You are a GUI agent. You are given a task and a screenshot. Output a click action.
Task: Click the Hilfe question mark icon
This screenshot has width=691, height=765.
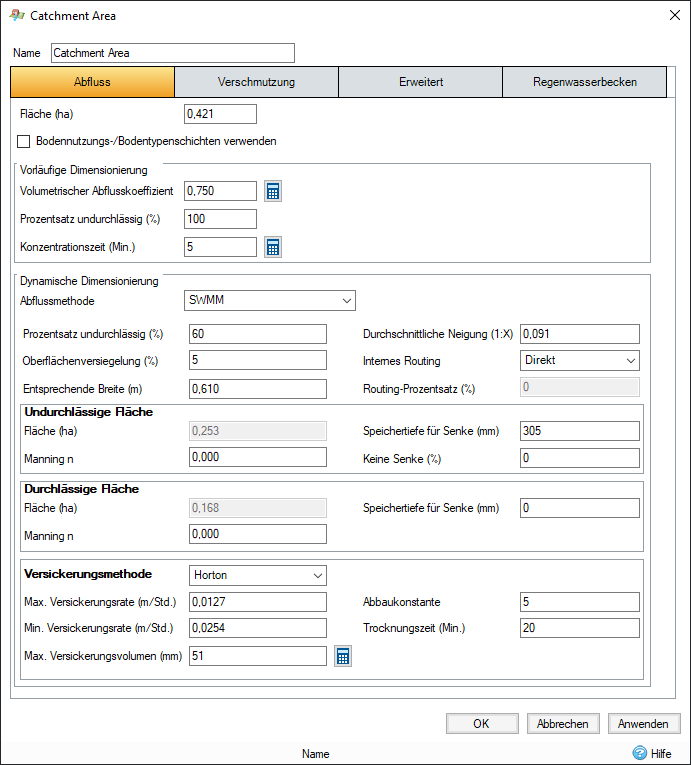click(639, 753)
